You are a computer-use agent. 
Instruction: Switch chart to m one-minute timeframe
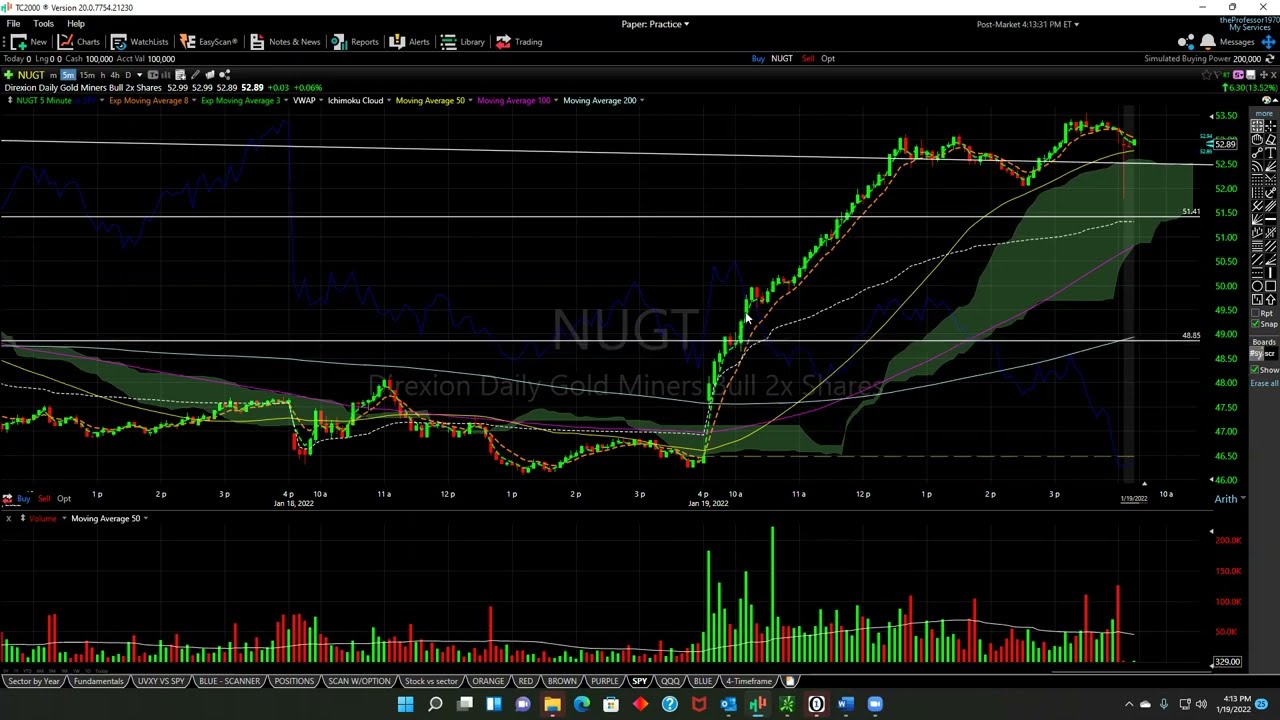tap(53, 75)
